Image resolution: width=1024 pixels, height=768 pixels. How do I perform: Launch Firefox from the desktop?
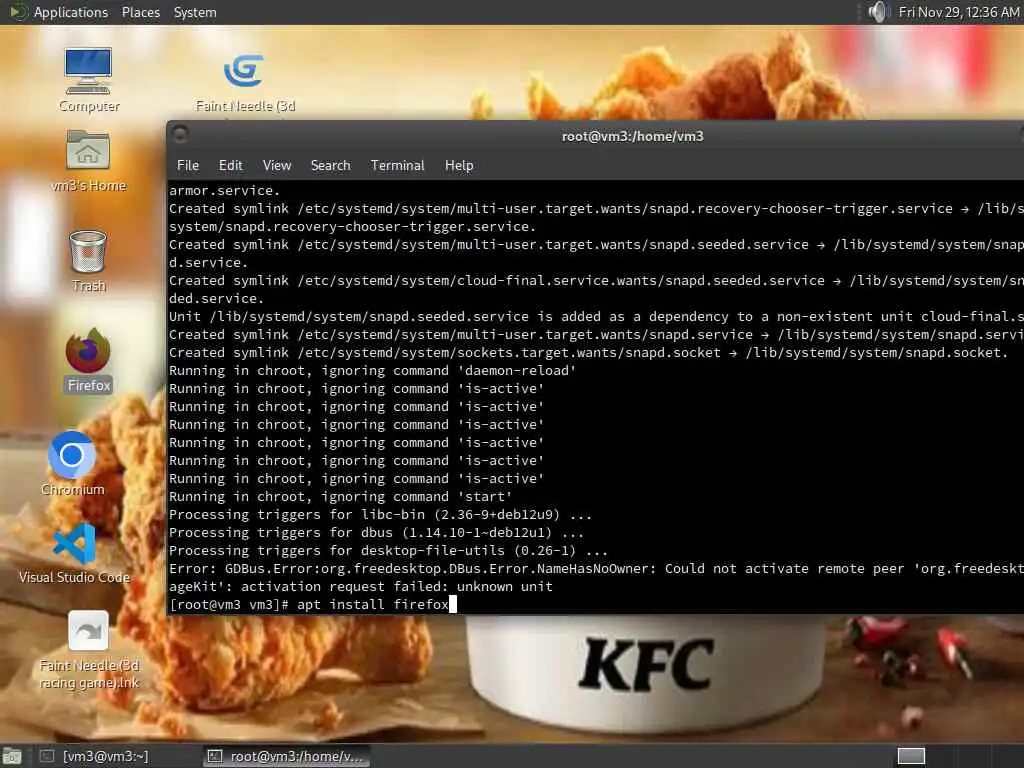click(x=88, y=360)
